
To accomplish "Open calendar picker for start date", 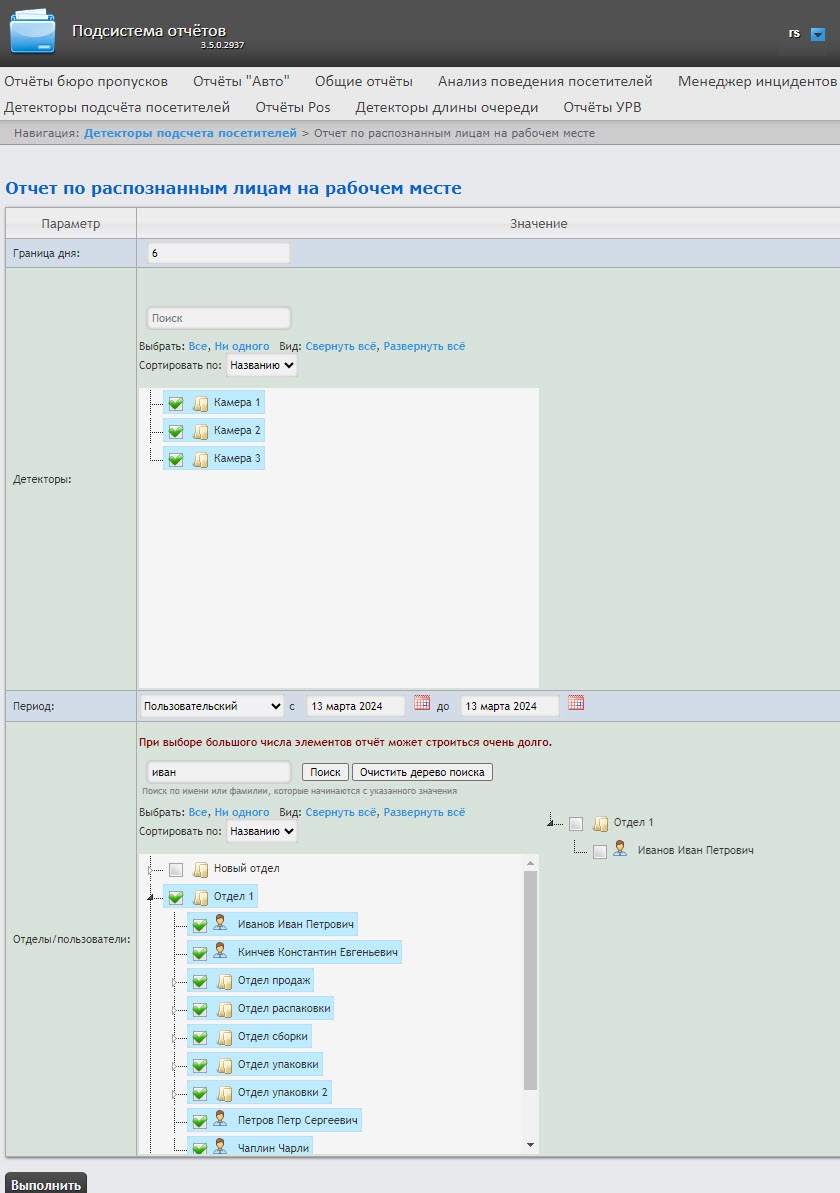I will point(422,703).
